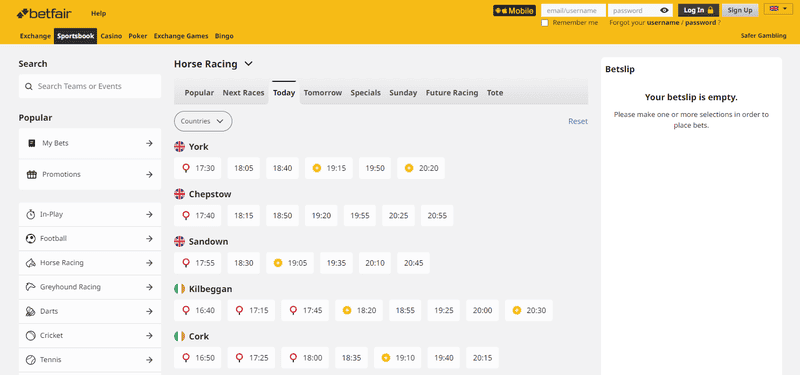Image resolution: width=800 pixels, height=375 pixels.
Task: Switch to the Popular tab
Action: [199, 93]
